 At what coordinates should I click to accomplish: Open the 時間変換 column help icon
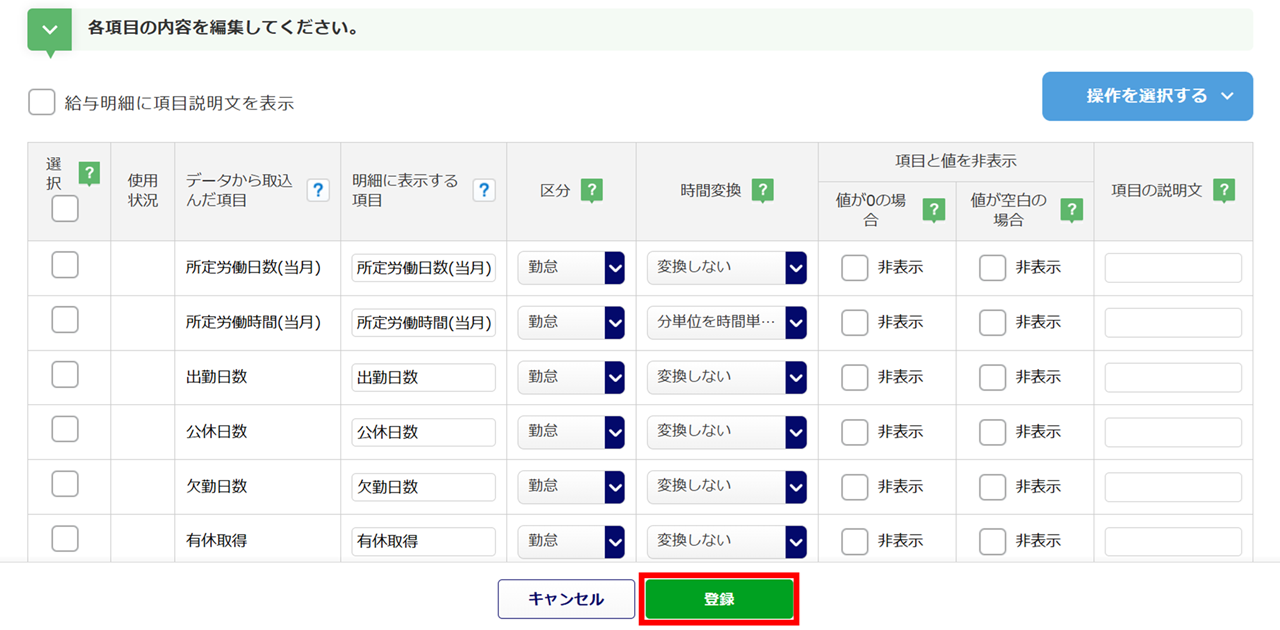(763, 190)
